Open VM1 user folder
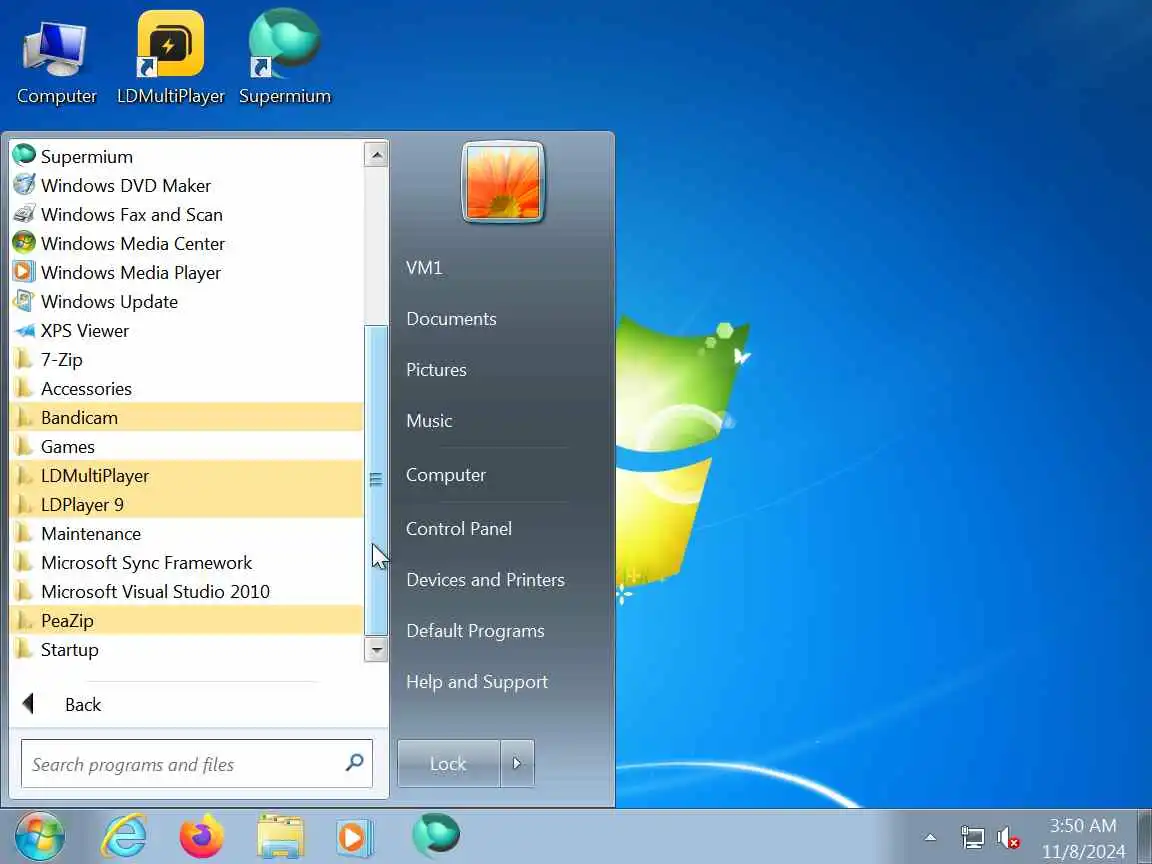1152x864 pixels. [x=424, y=267]
